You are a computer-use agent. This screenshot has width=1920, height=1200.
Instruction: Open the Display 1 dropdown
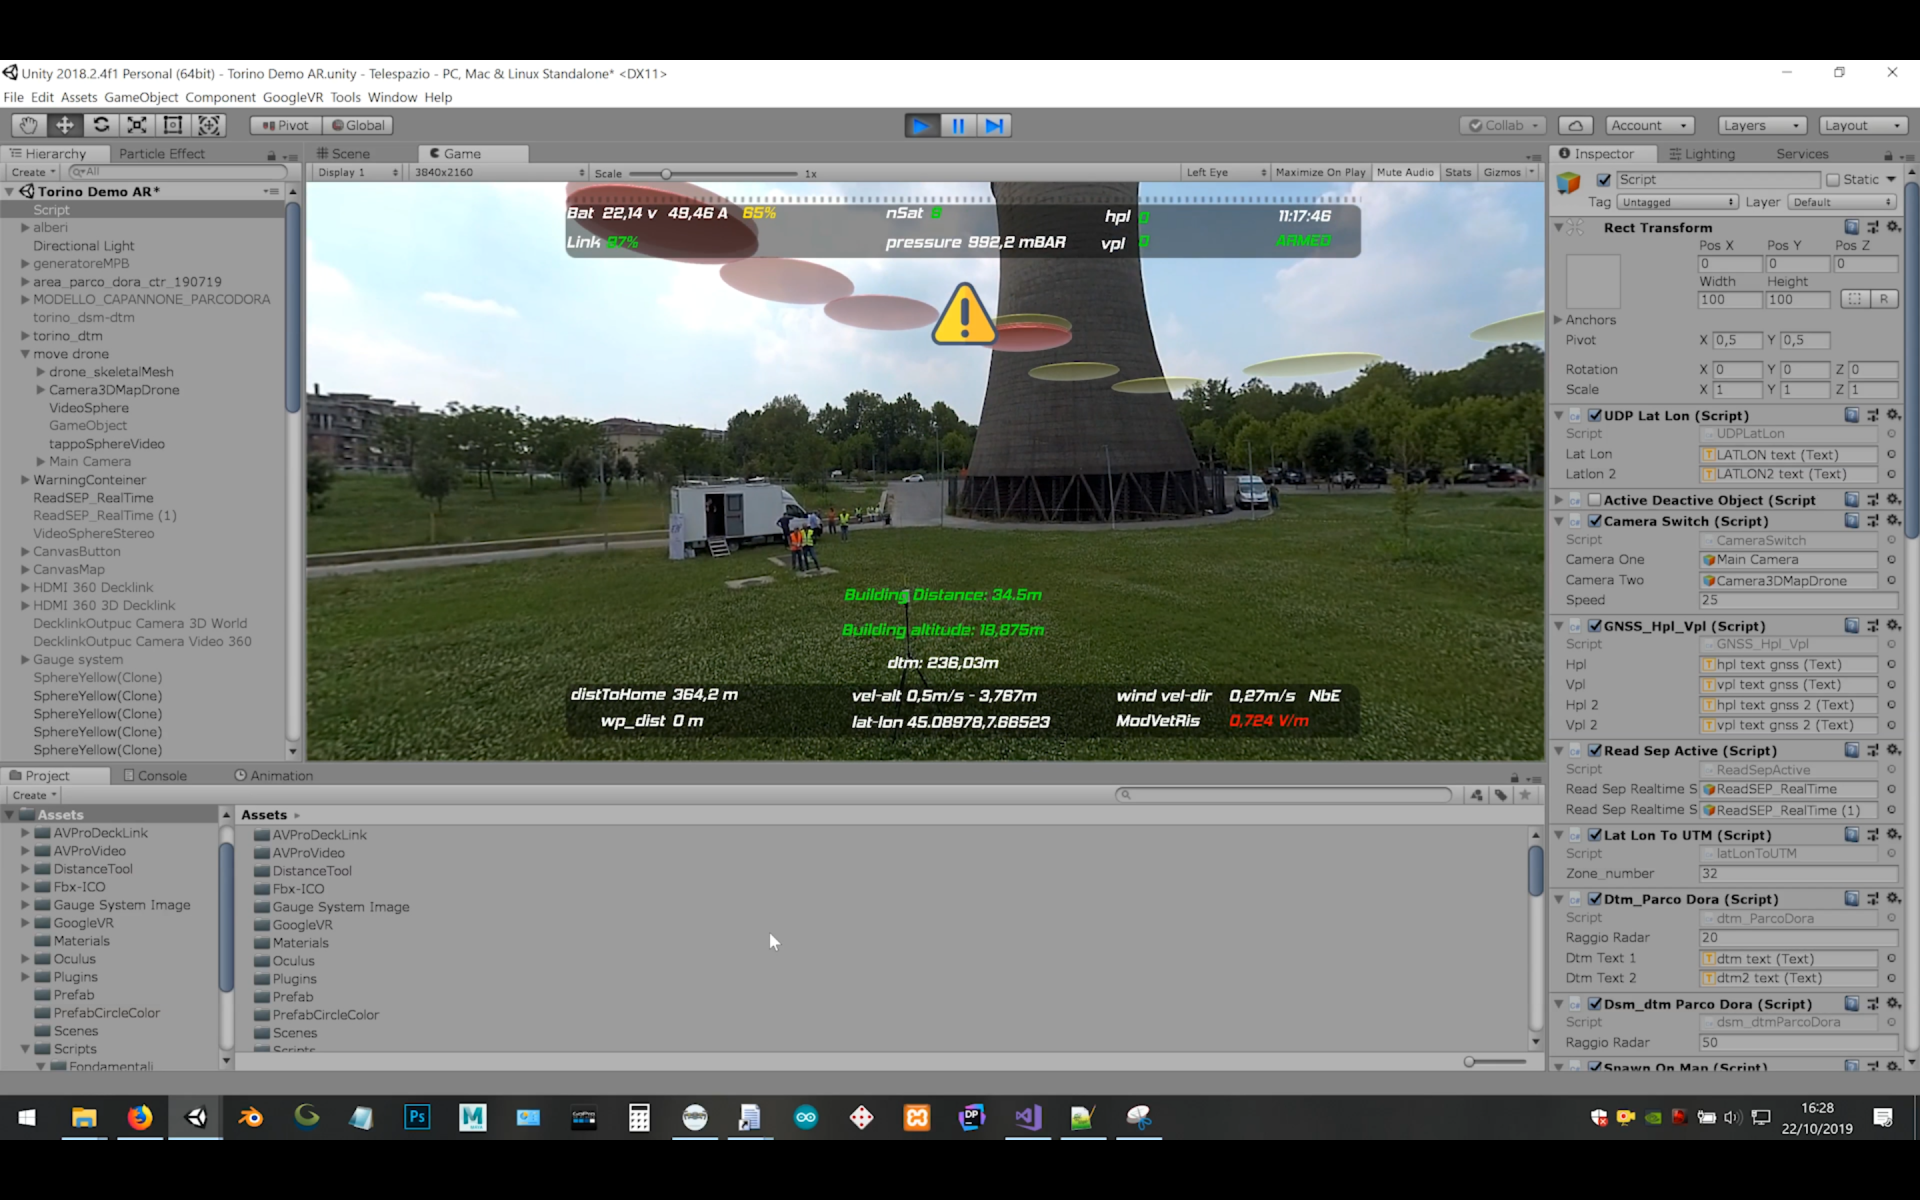[358, 173]
